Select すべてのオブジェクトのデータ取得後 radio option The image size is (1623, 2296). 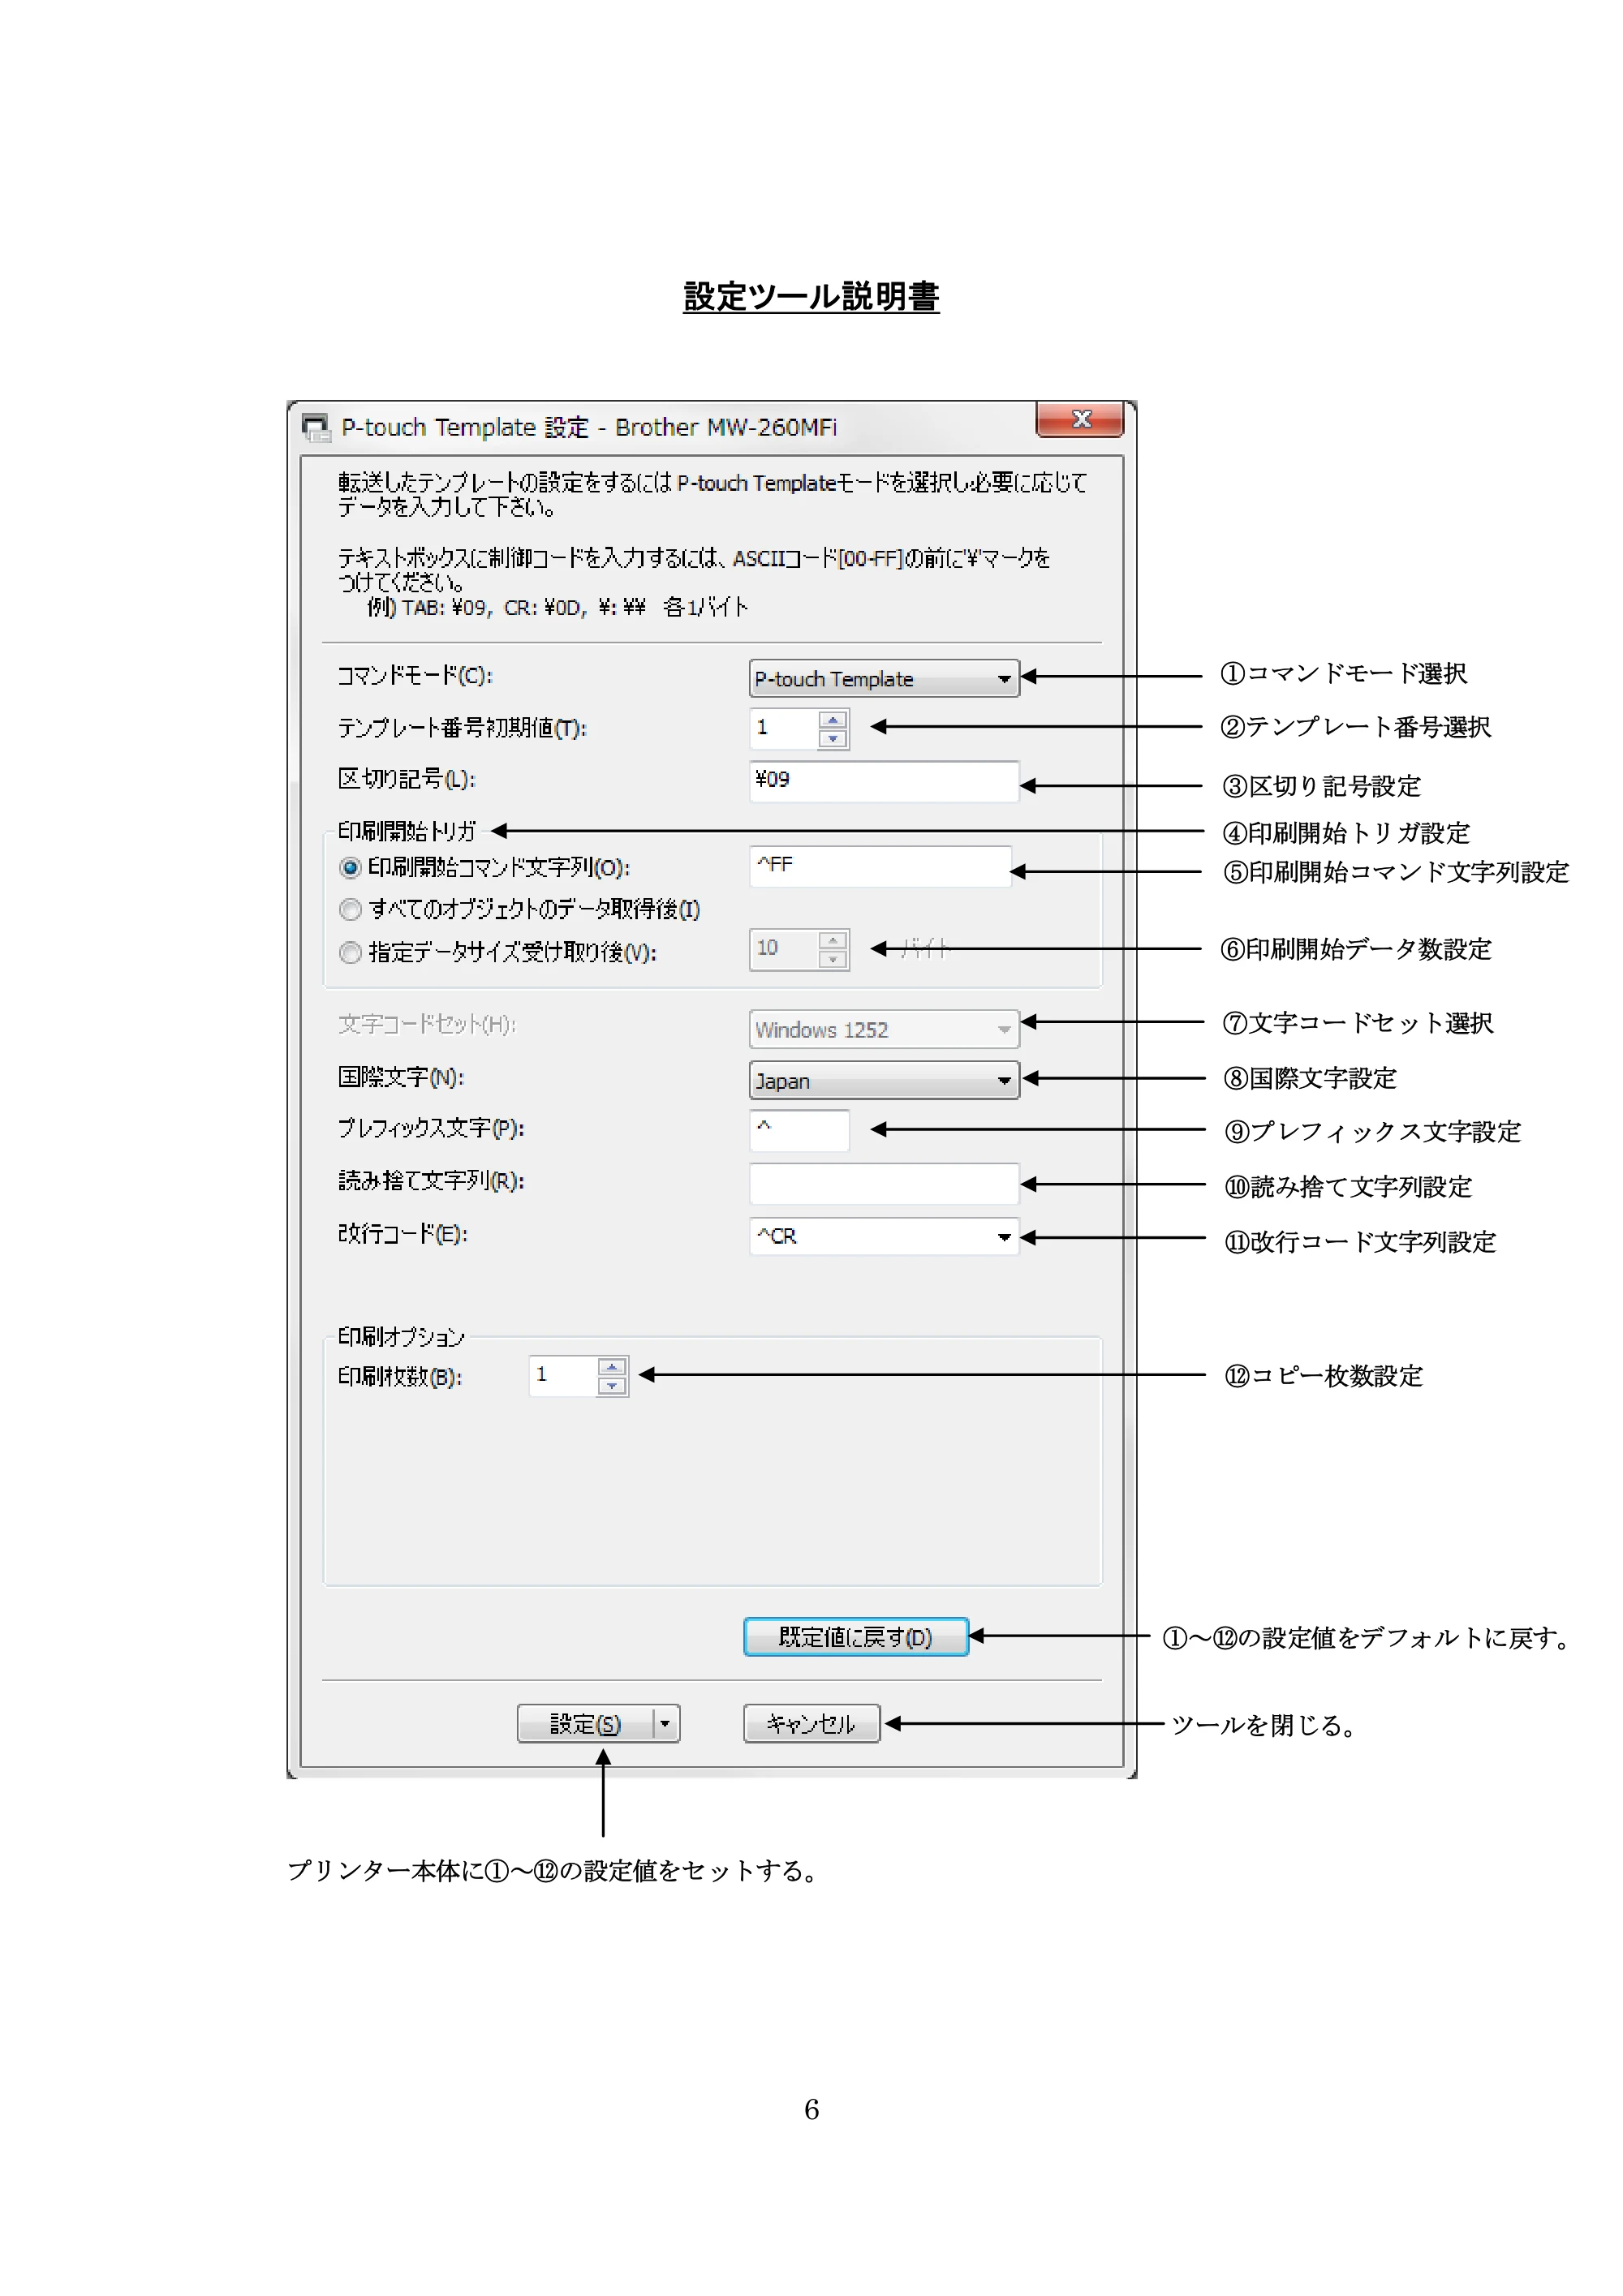(x=350, y=909)
